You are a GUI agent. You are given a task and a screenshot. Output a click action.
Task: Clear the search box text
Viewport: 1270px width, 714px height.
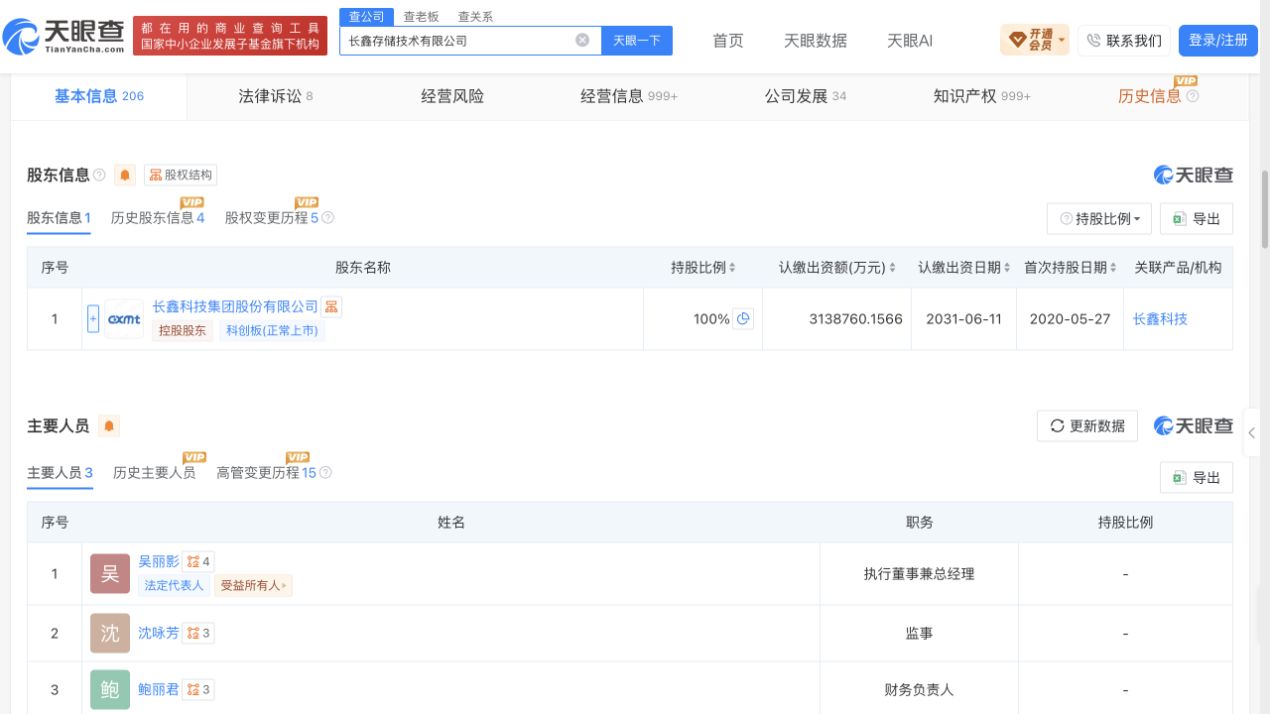pos(582,41)
